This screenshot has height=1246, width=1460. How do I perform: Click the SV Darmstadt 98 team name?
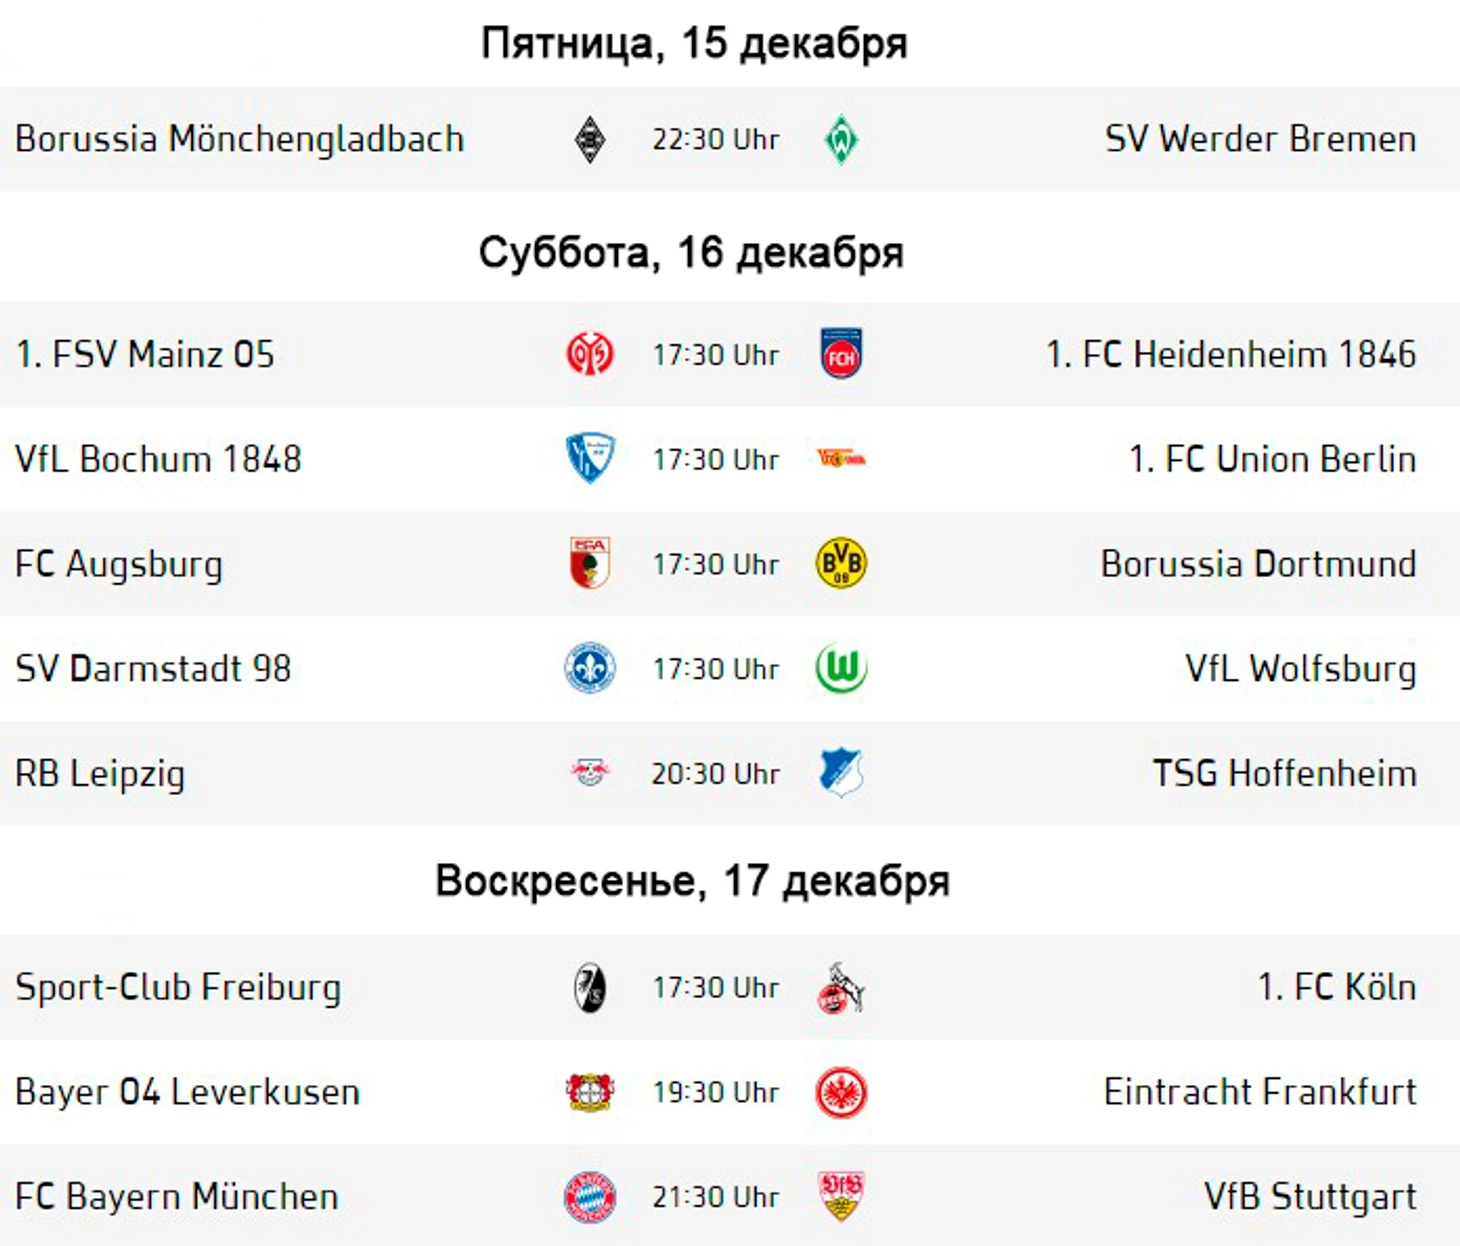coord(153,669)
